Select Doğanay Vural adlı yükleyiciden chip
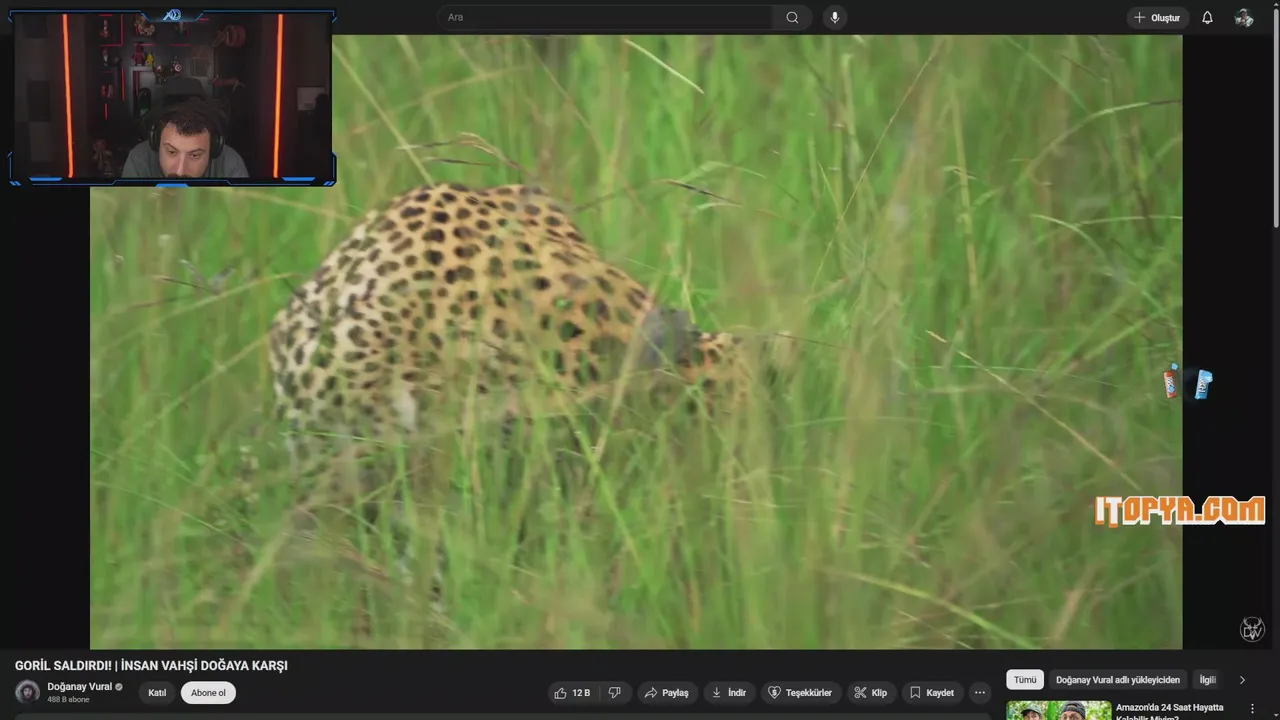The width and height of the screenshot is (1280, 720). (1118, 680)
